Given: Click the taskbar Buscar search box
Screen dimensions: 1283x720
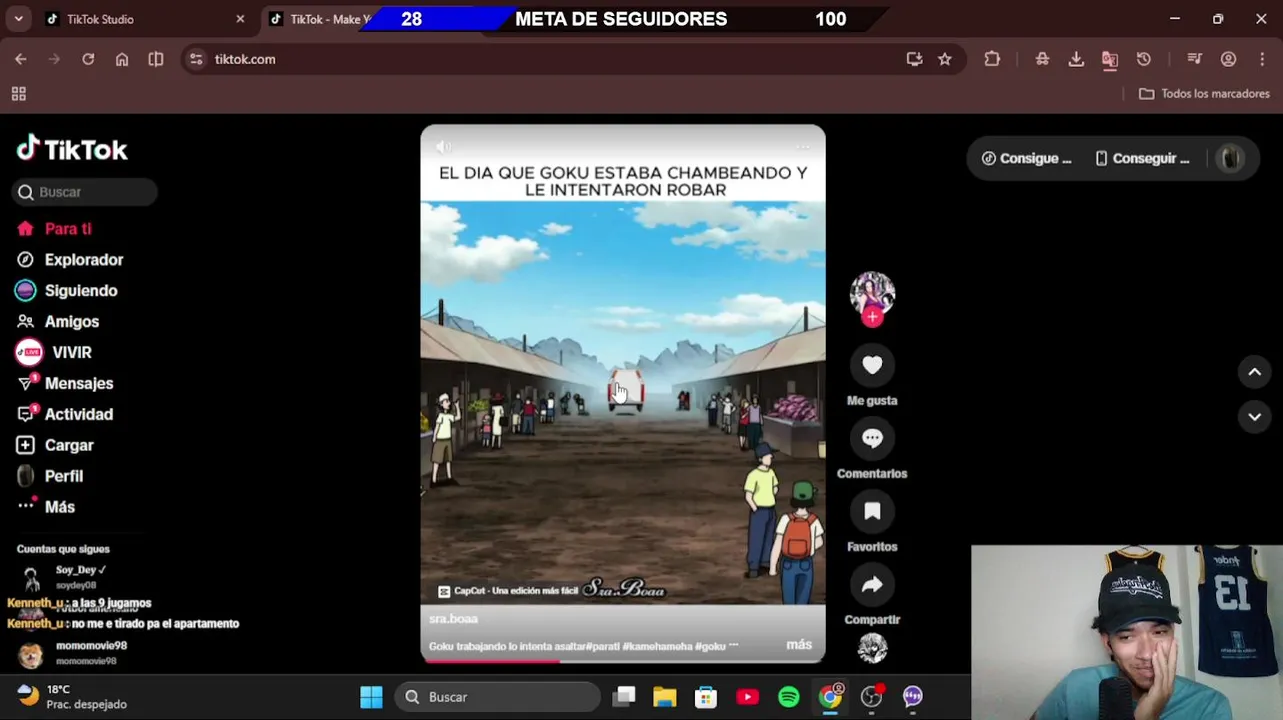Looking at the screenshot, I should tap(497, 697).
